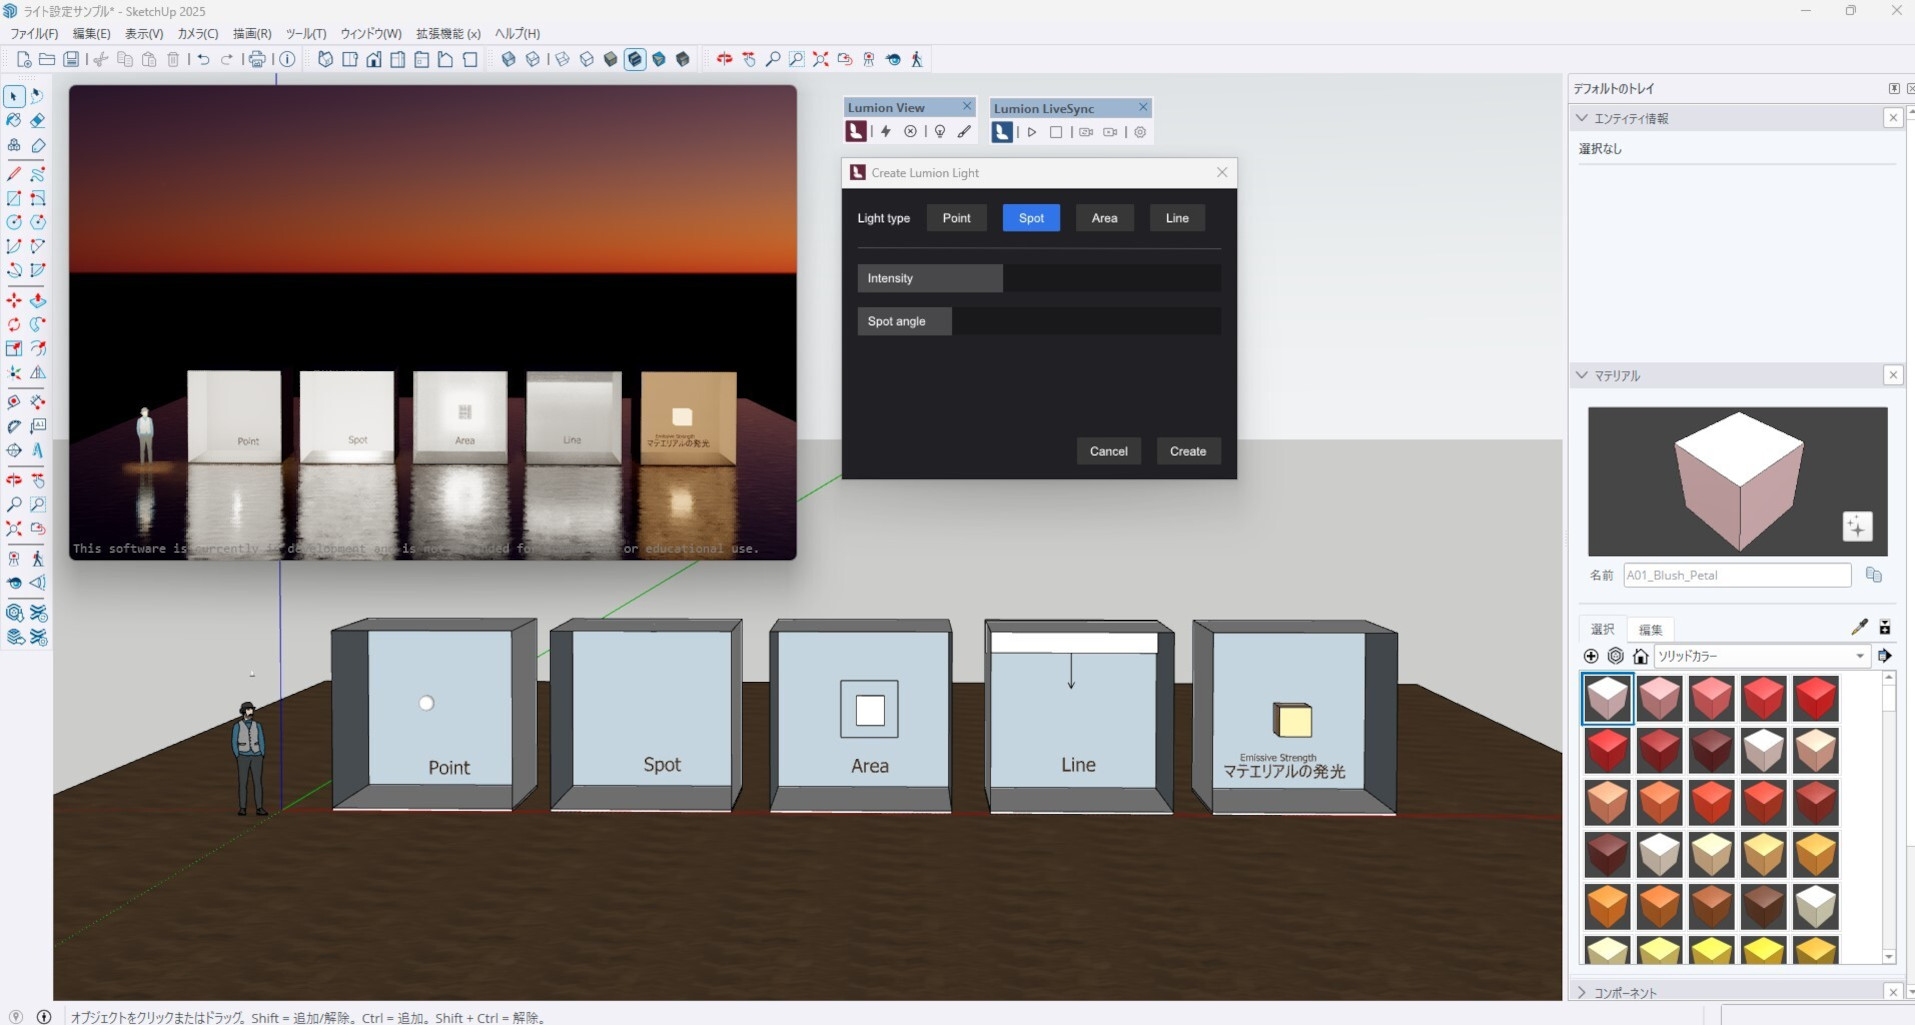Screen dimensions: 1915x1025
Task: Toggle Wireframe face style icon
Action: (x=563, y=60)
